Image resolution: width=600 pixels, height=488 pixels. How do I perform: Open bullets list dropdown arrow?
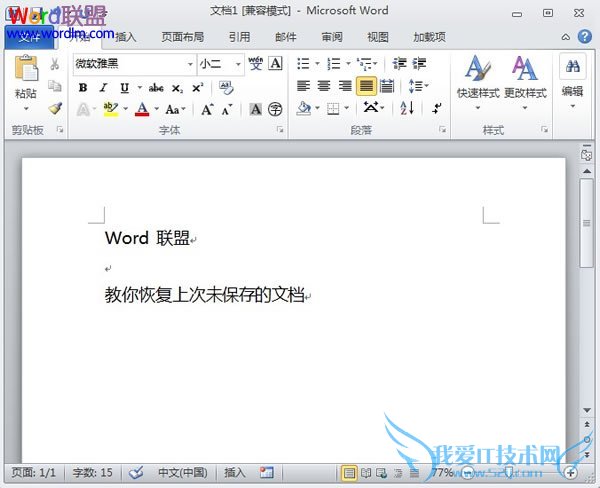point(318,64)
